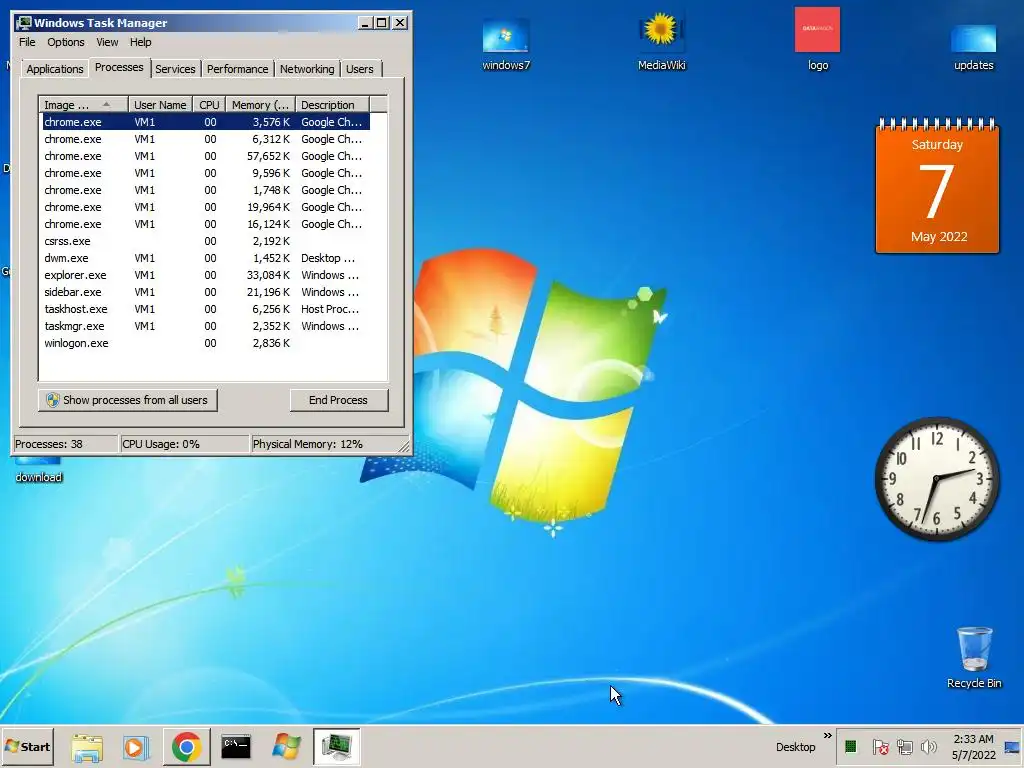1024x768 pixels.
Task: Open Windows Explorer from the taskbar
Action: (x=87, y=747)
